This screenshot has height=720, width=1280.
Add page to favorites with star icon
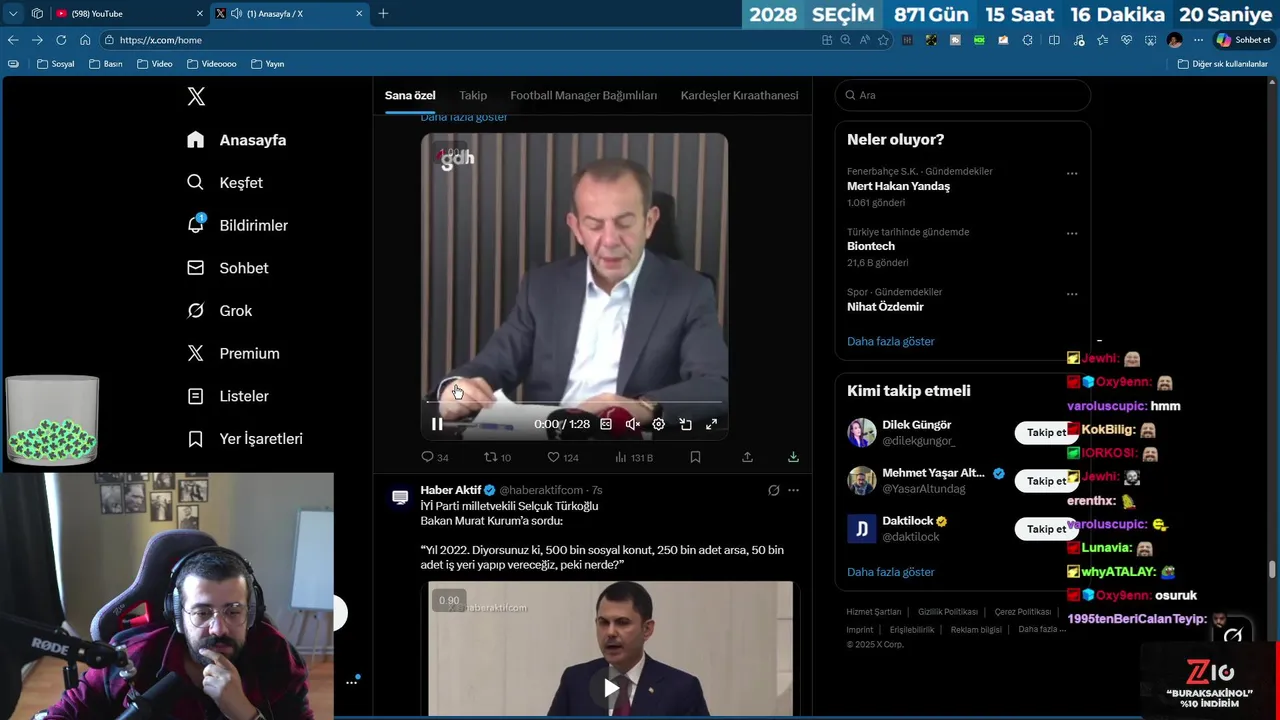tap(883, 40)
